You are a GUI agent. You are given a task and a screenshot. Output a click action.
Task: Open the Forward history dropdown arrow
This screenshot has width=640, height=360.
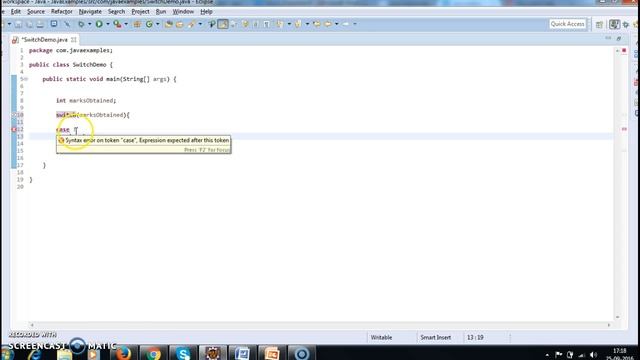[354, 24]
